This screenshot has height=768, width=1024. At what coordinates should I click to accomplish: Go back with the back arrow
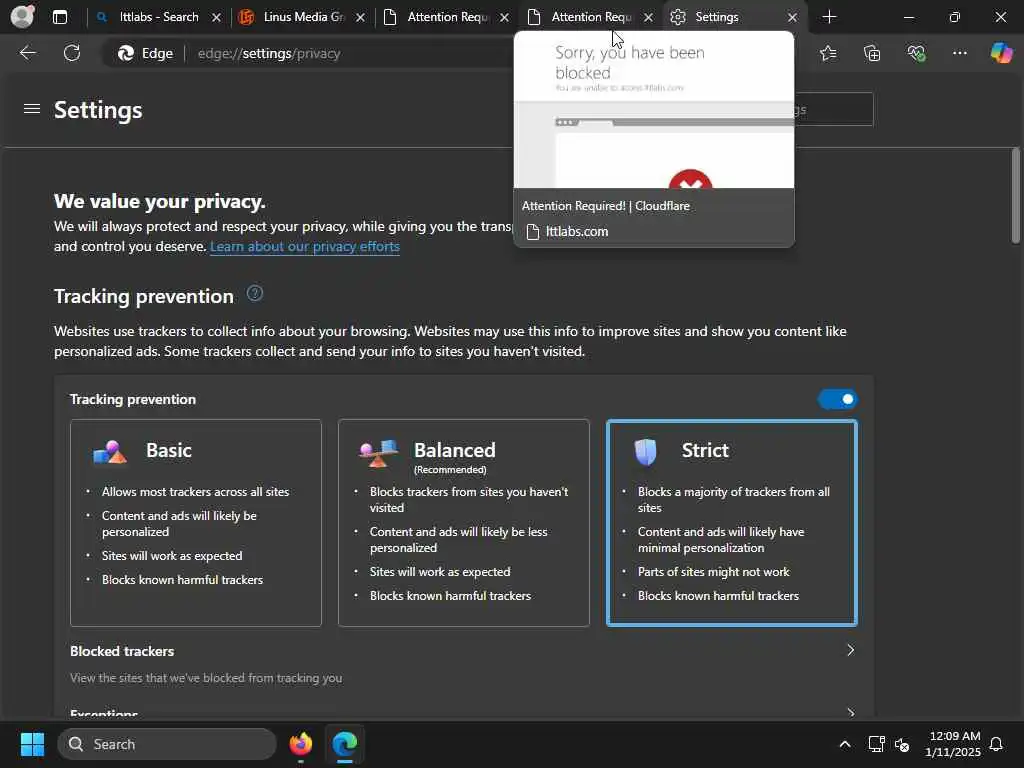[x=28, y=53]
